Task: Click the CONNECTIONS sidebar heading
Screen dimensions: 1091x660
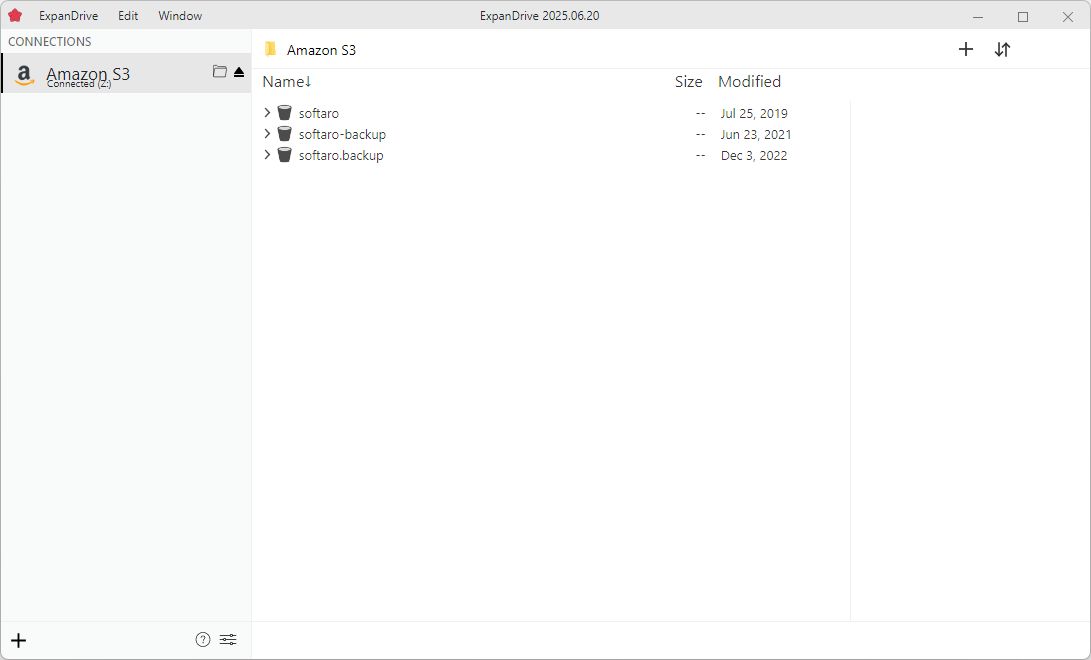Action: pos(49,42)
